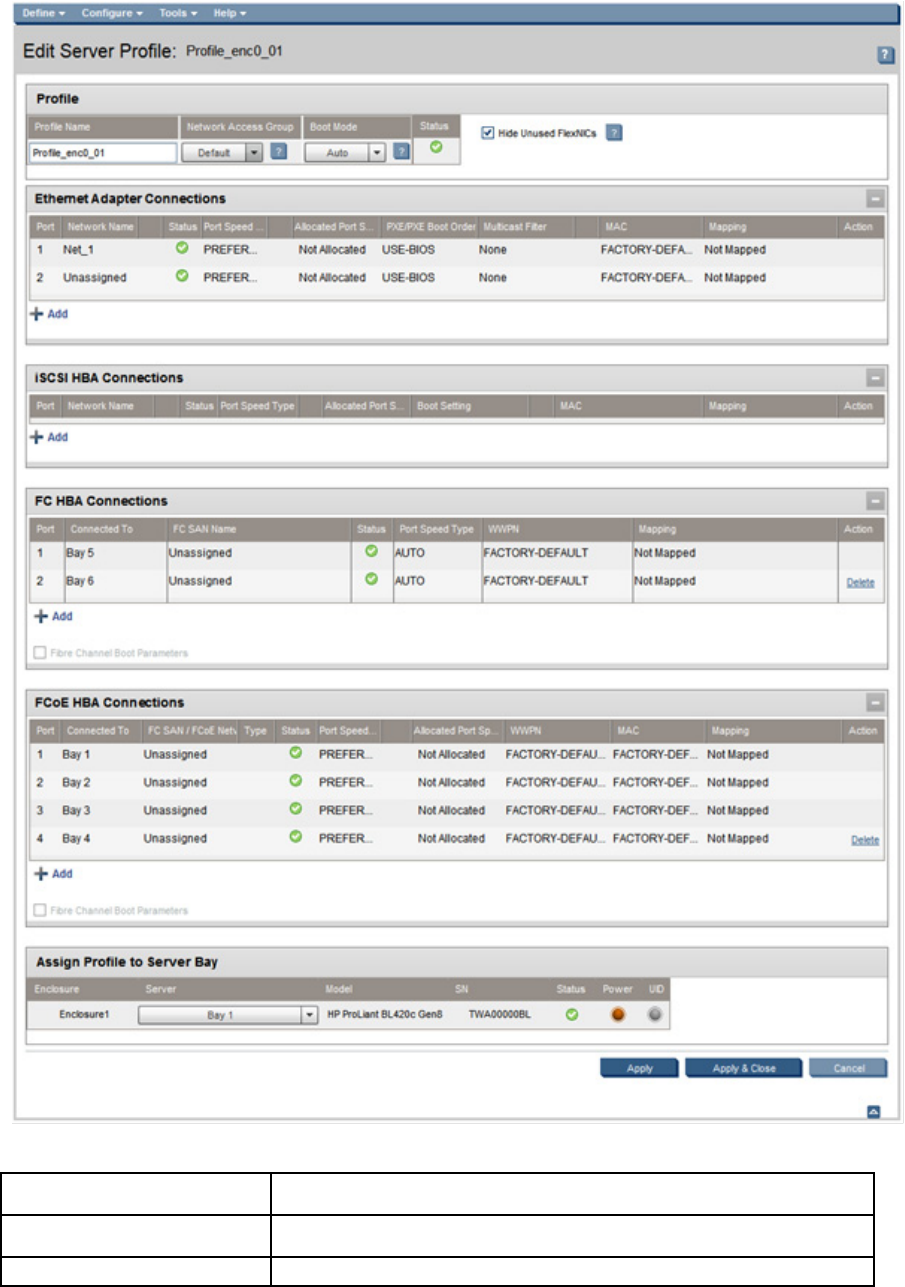The image size is (905, 1287).
Task: Click the grey UID indicator icon
Action: [x=655, y=1015]
